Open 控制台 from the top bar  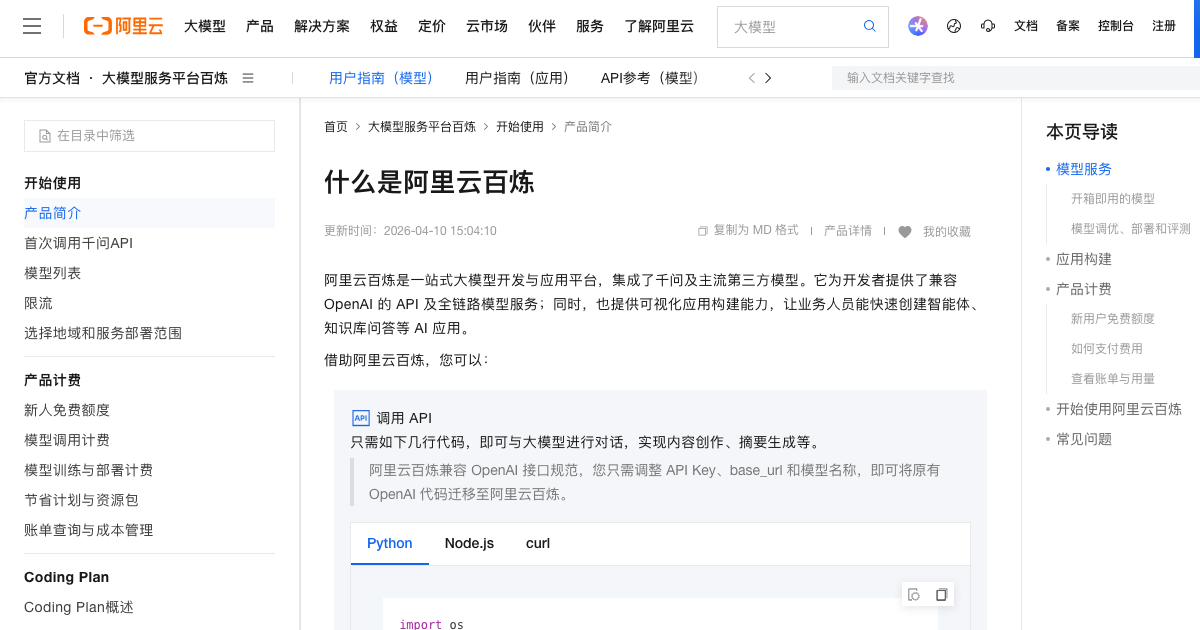point(1116,26)
